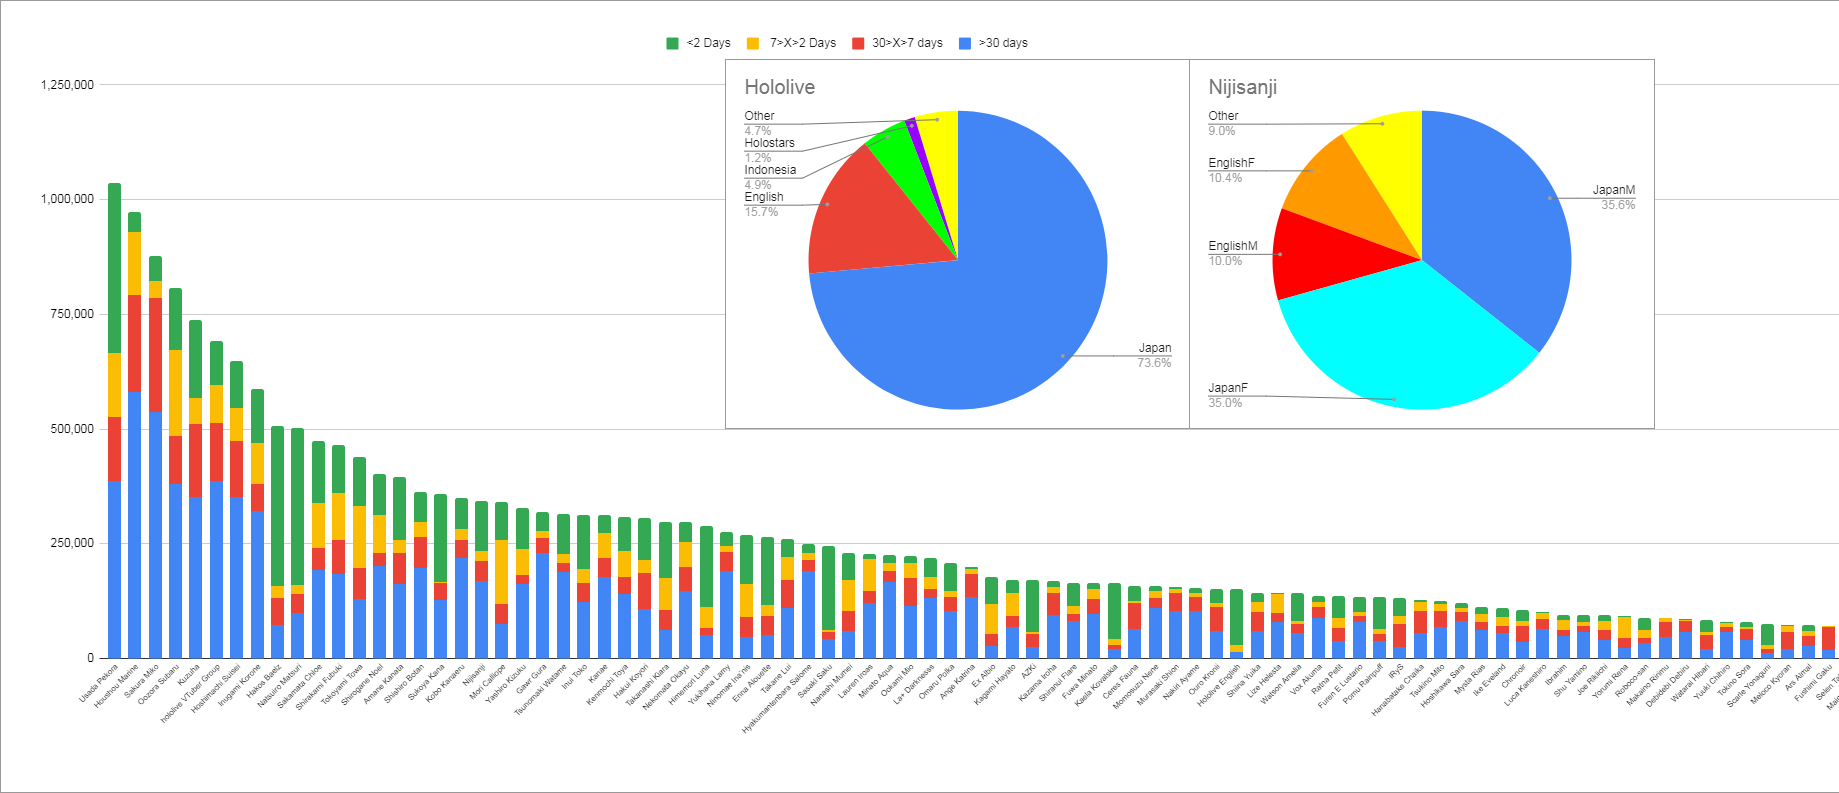Click the '1,250,000' y-axis label
Screen dimensions: 1839x793
(x=67, y=85)
